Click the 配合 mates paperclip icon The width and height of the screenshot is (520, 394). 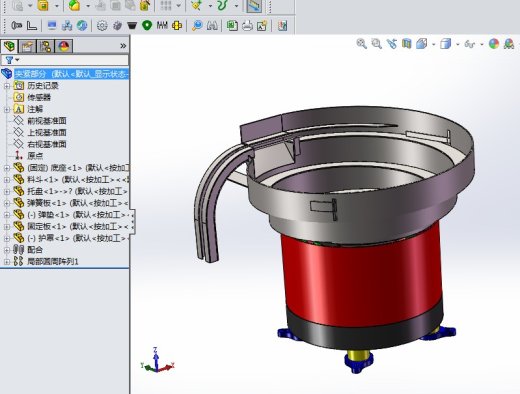18,250
